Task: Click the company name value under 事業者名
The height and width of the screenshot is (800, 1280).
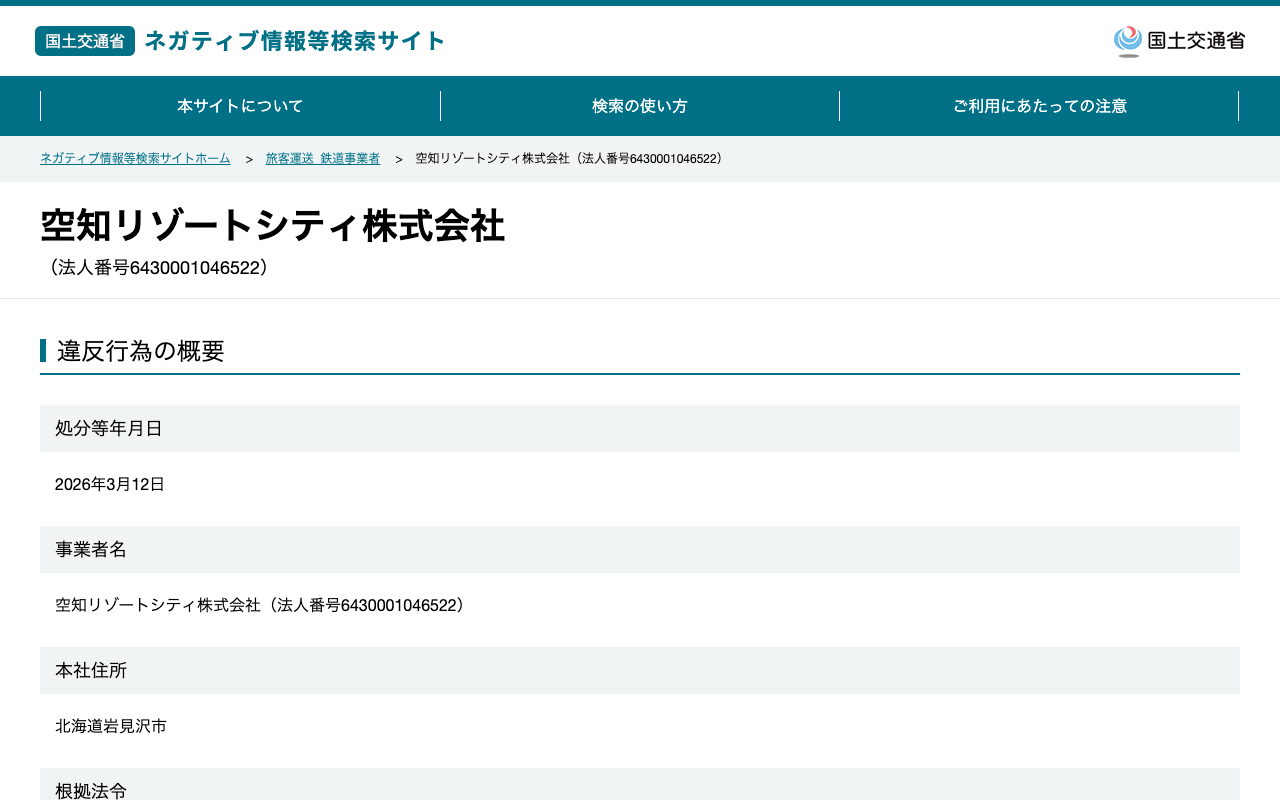Action: [x=262, y=606]
